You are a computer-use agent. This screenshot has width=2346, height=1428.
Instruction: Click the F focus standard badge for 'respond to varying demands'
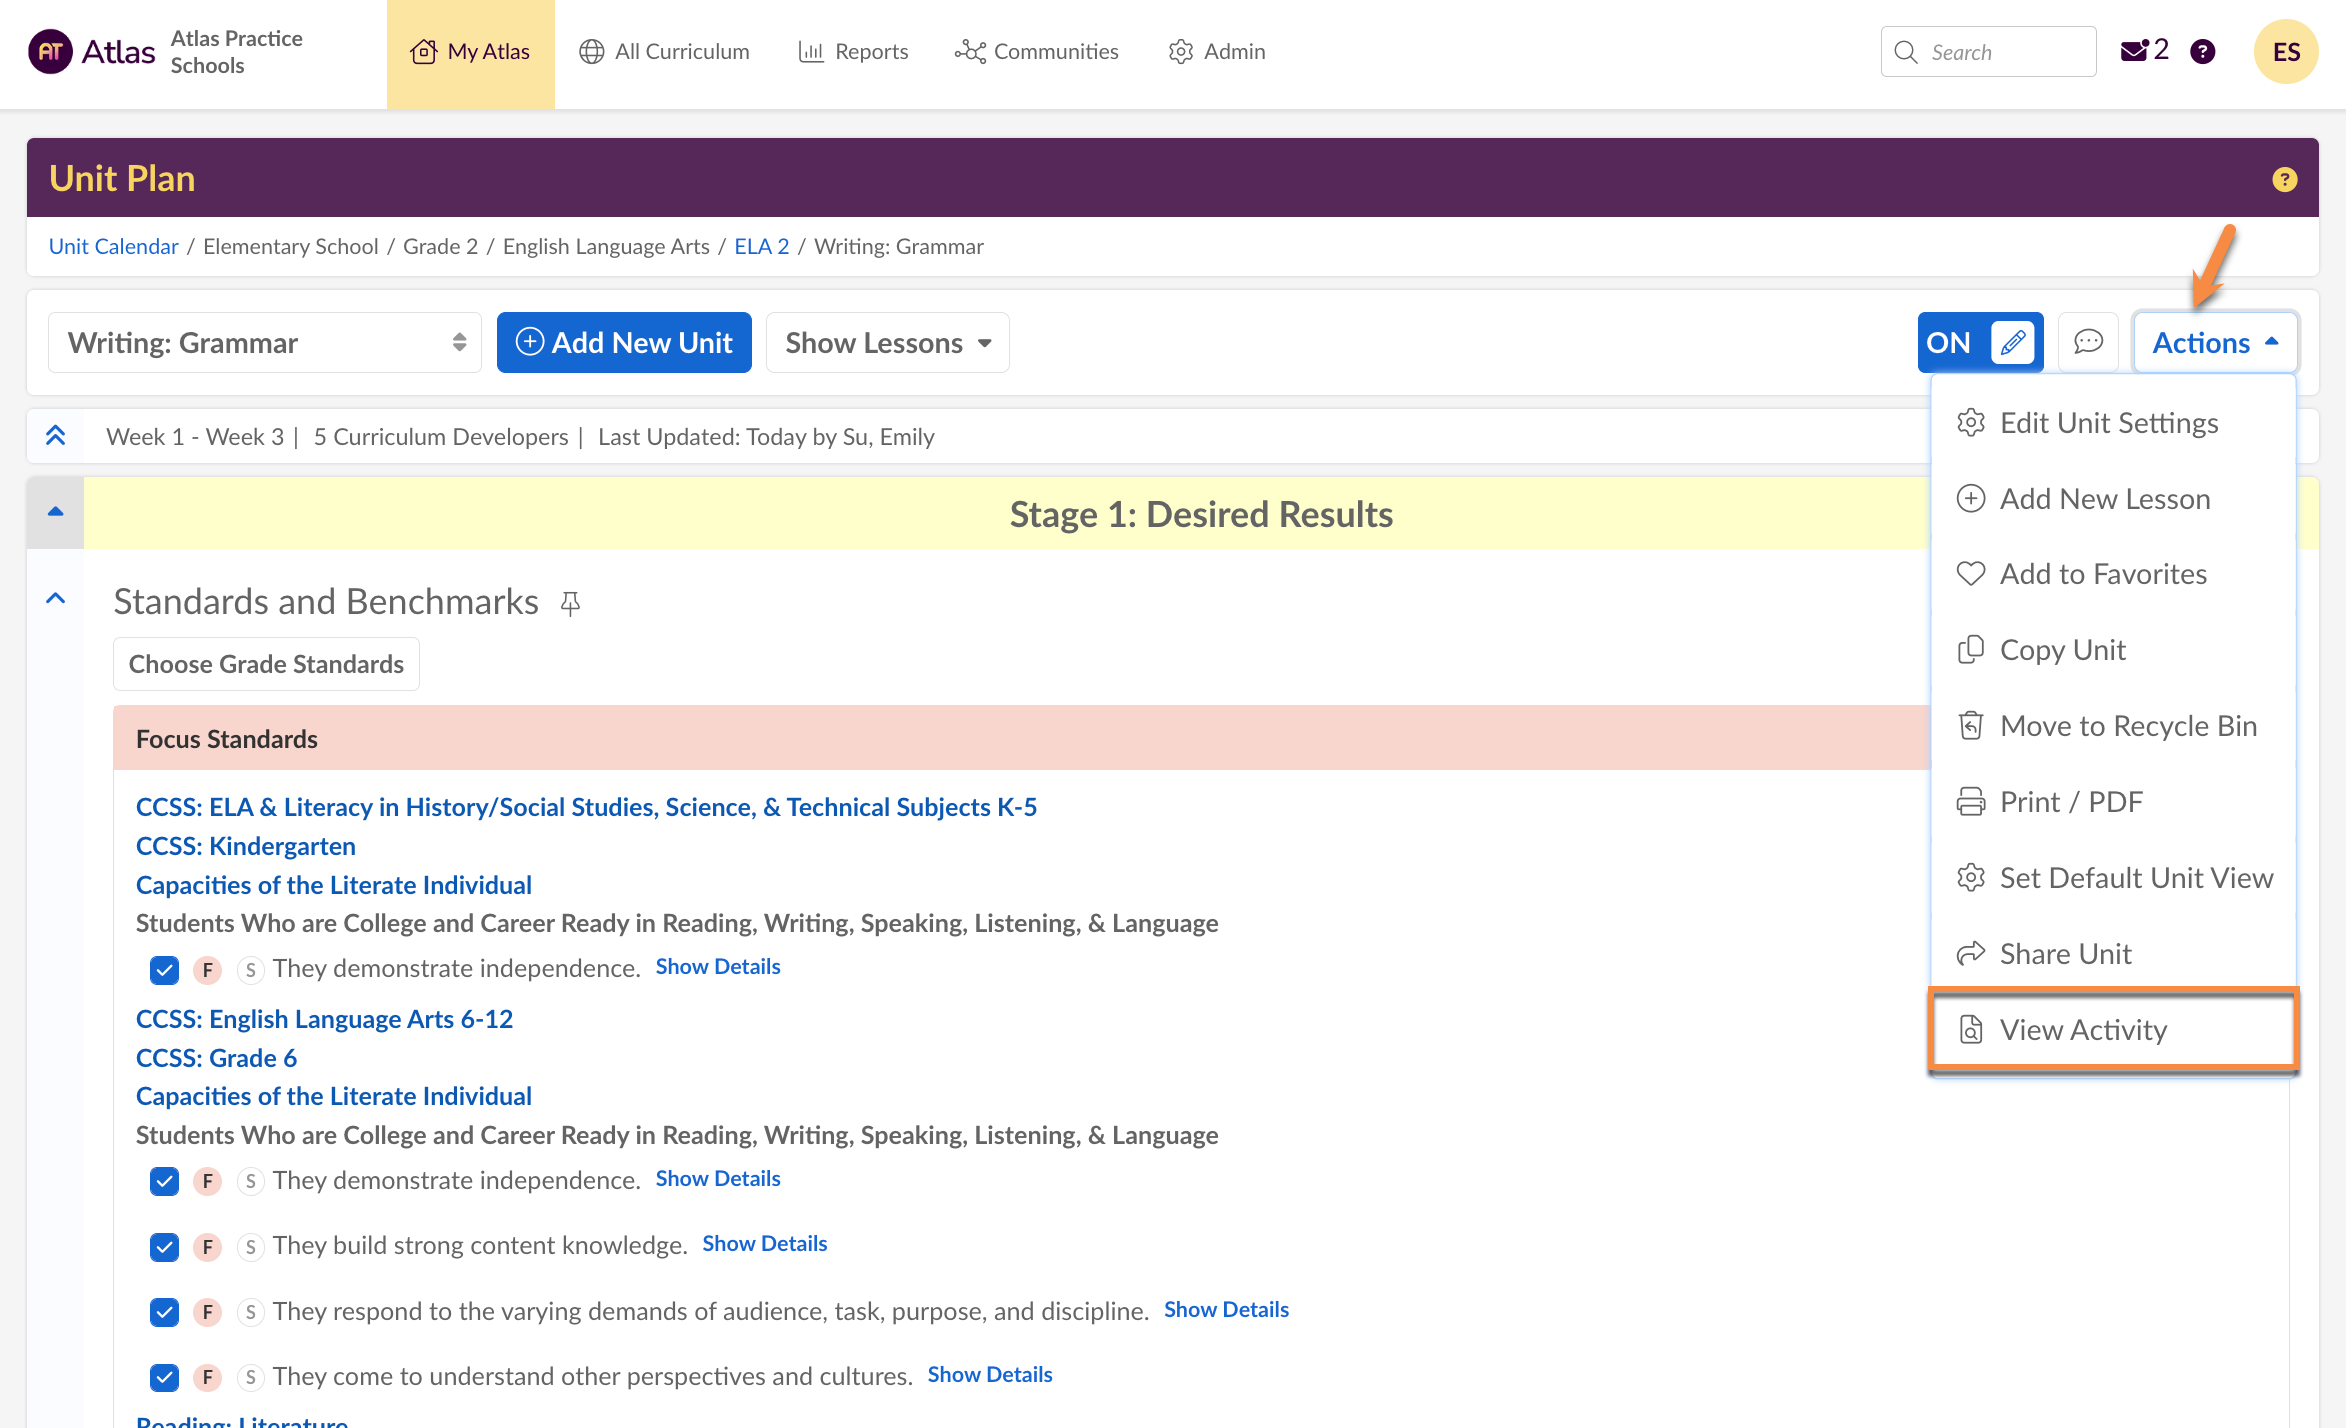pos(207,1312)
